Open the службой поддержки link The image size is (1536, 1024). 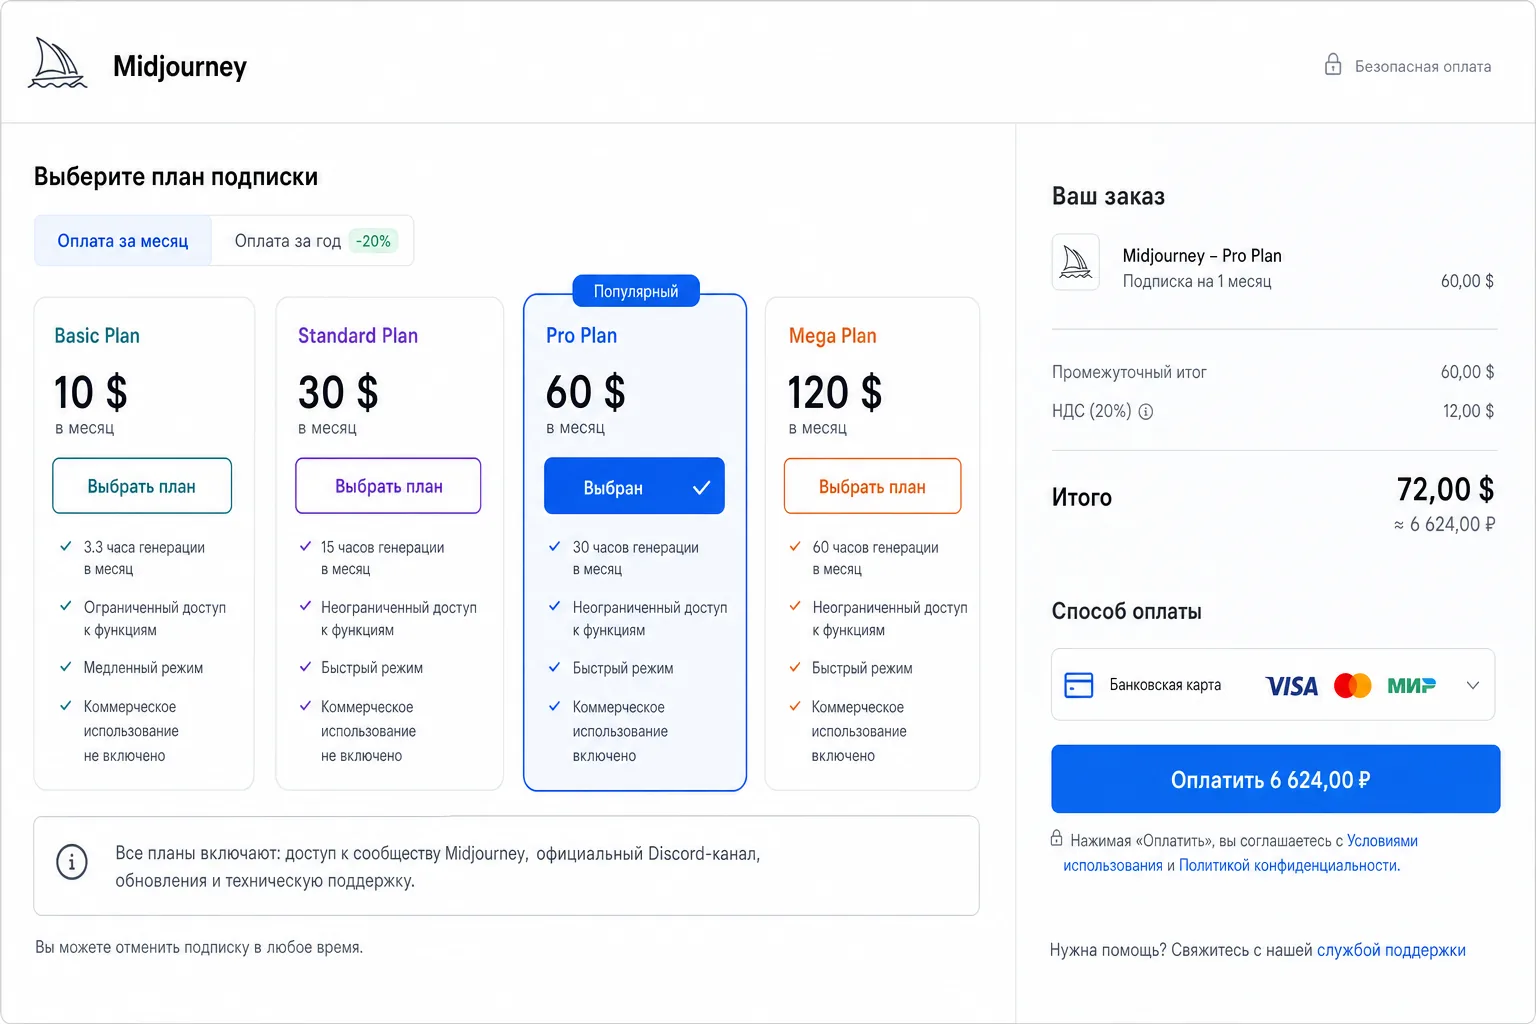point(1391,950)
